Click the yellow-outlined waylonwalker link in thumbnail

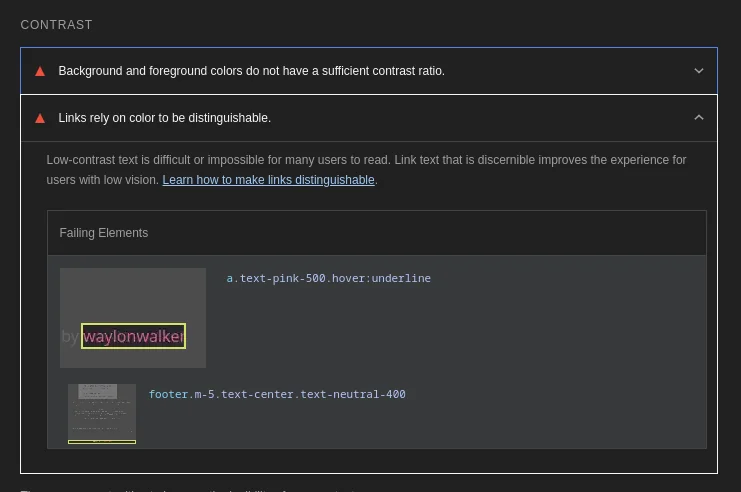point(133,336)
